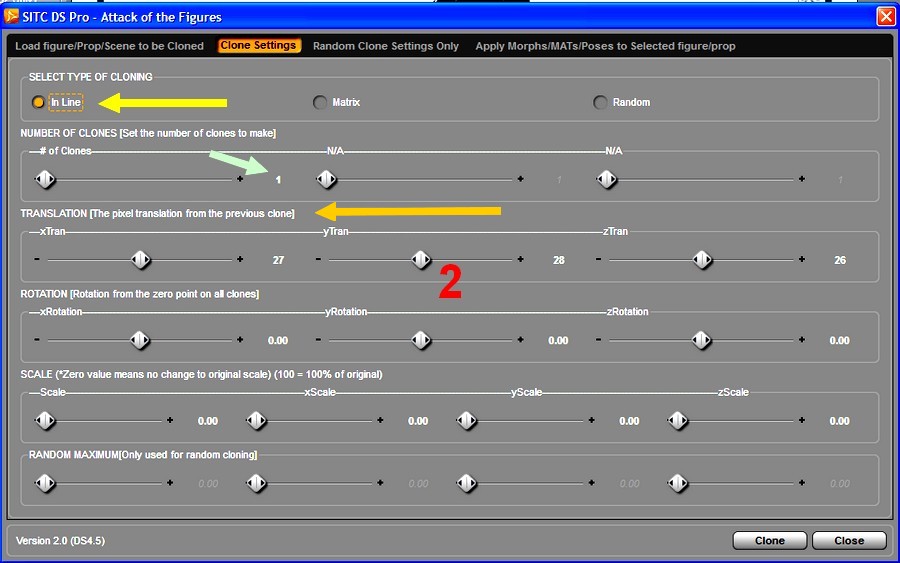900x563 pixels.
Task: Click the yRotation value field 0.00
Action: (x=558, y=341)
